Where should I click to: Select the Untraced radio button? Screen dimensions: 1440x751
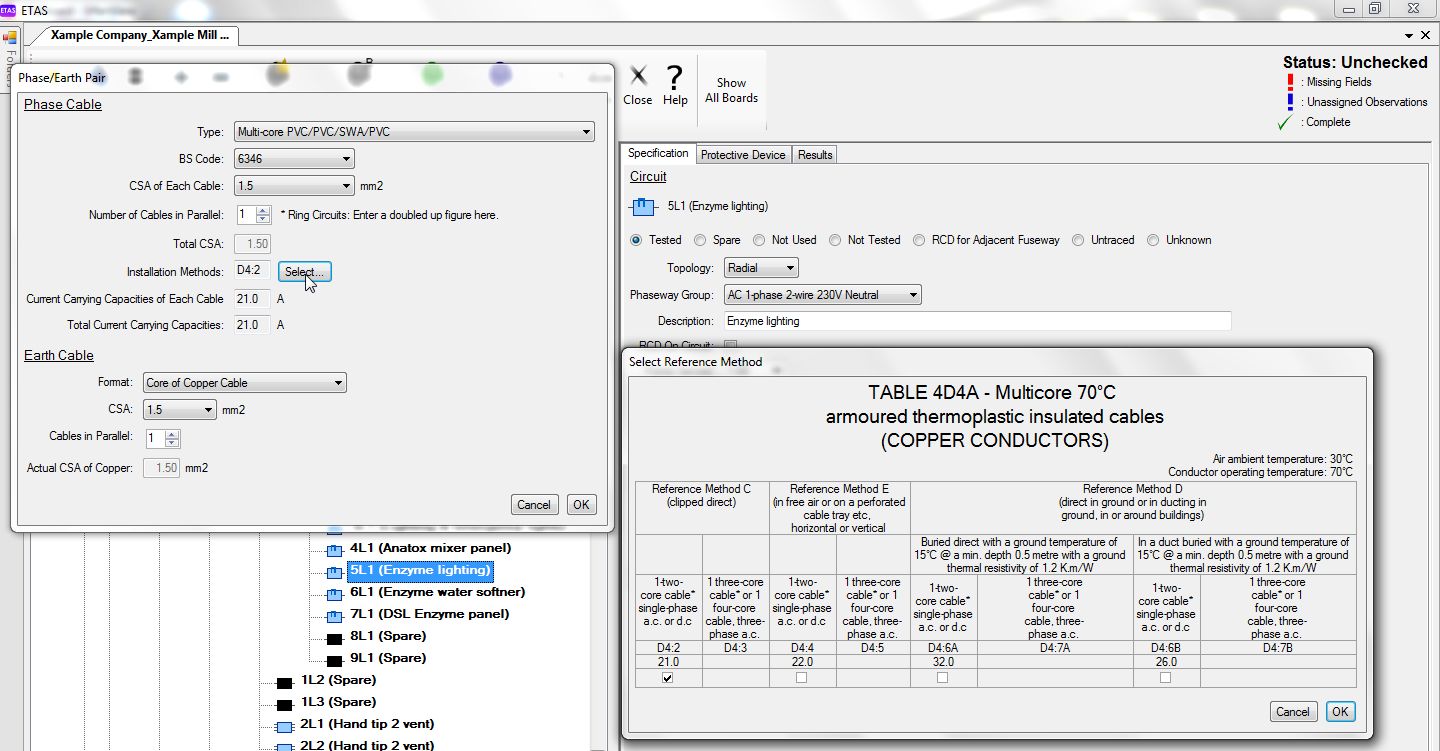[1078, 240]
